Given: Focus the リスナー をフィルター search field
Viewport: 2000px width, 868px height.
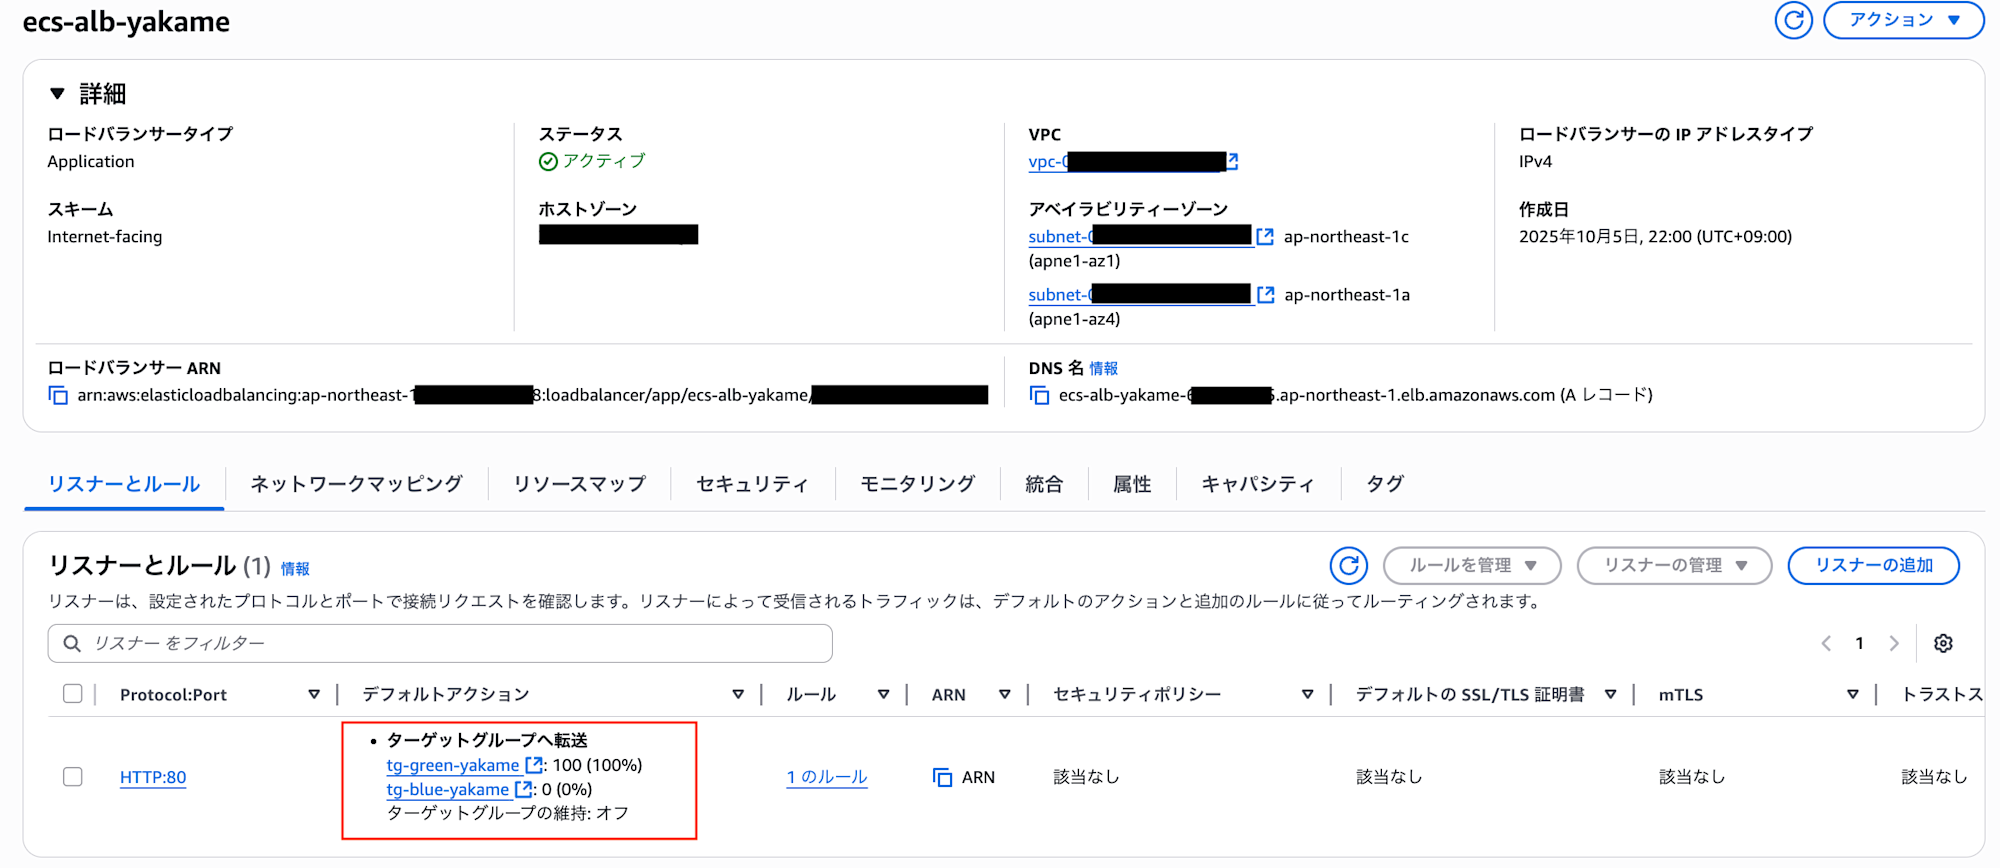Looking at the screenshot, I should 440,643.
